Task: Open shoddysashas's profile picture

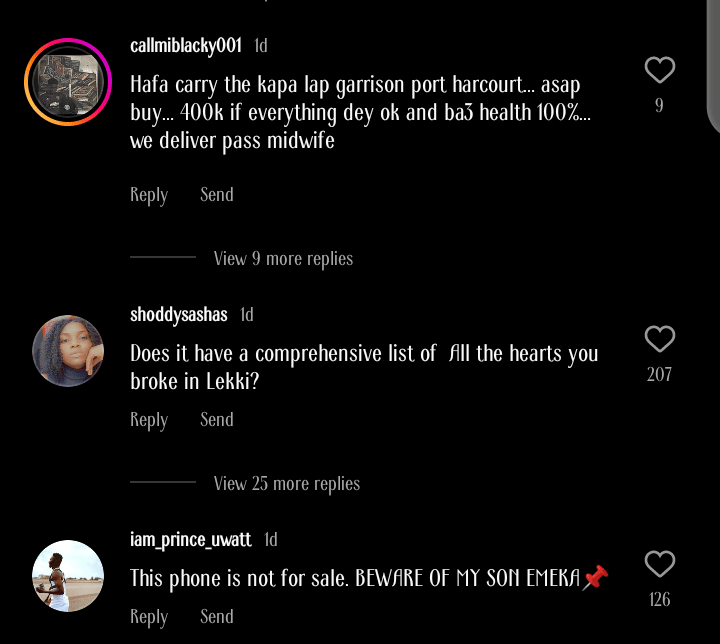Action: [68, 351]
